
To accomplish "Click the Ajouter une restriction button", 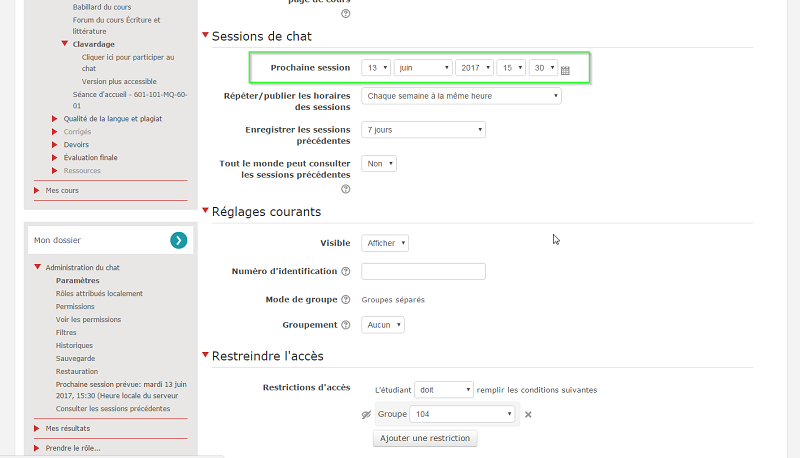I will coord(425,438).
